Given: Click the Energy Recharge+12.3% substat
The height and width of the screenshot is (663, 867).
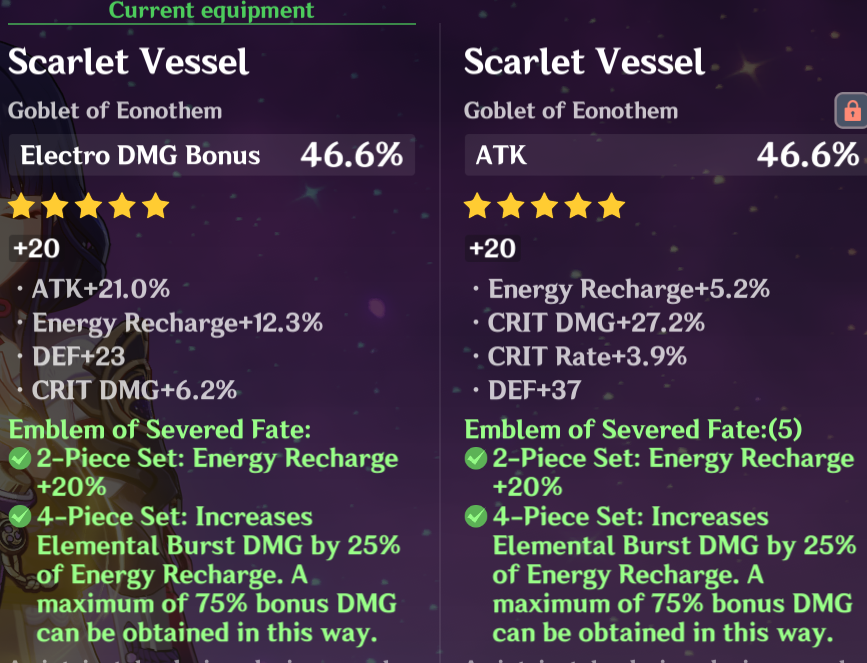Looking at the screenshot, I should [x=177, y=323].
